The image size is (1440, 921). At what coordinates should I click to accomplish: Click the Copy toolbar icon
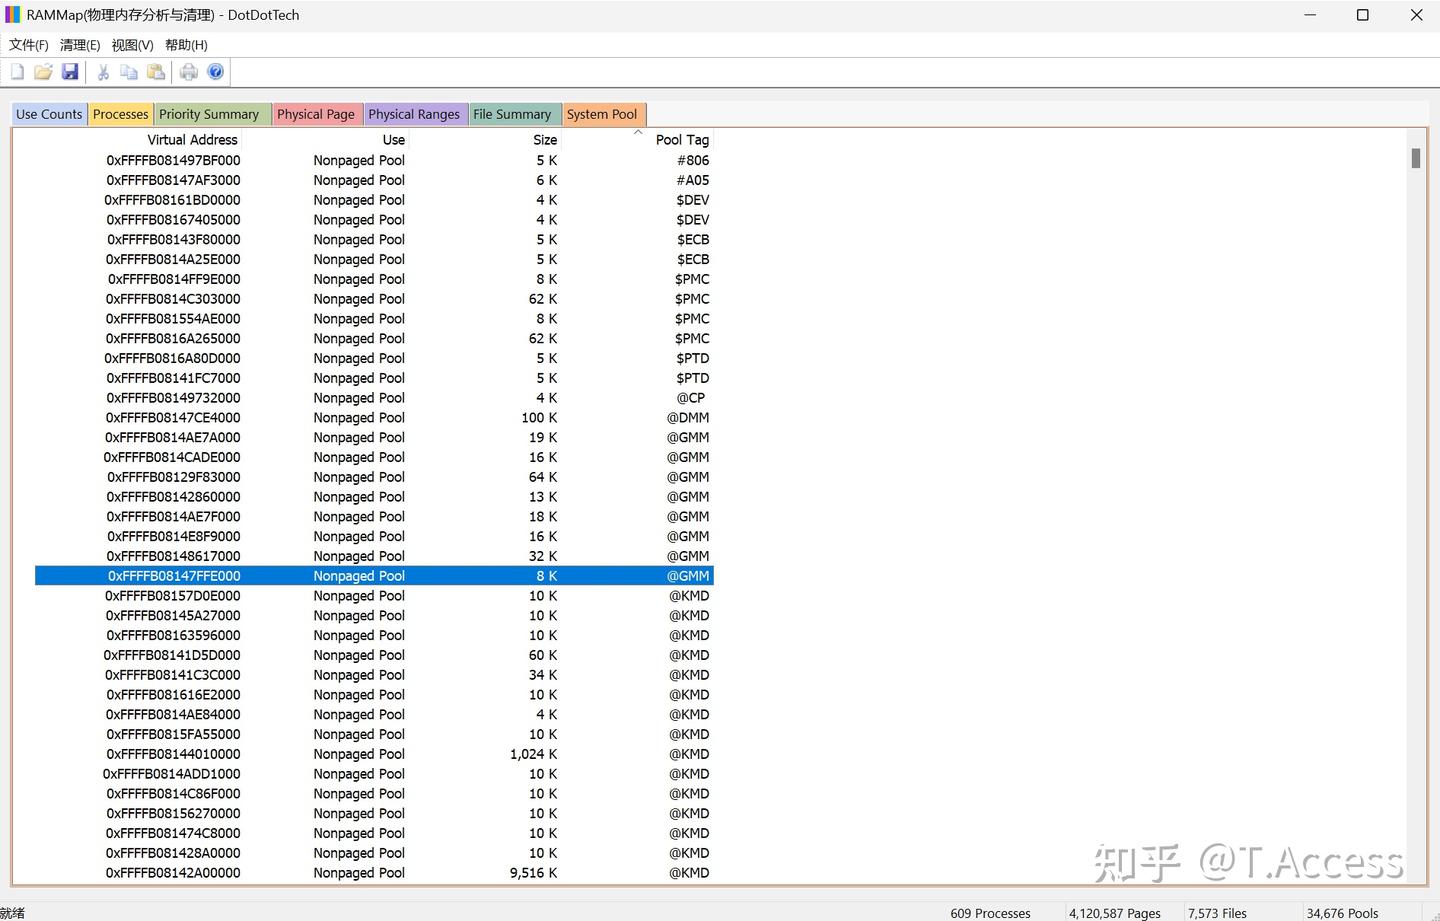[x=129, y=72]
